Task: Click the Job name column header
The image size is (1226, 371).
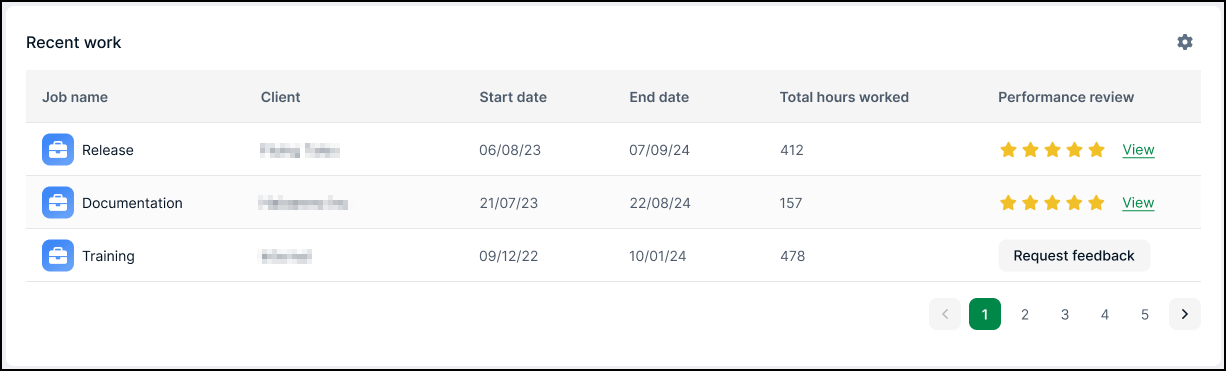Action: point(75,97)
